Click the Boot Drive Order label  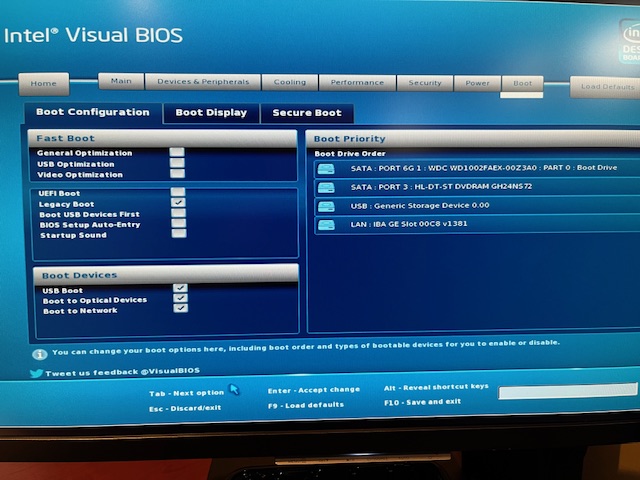(350, 154)
